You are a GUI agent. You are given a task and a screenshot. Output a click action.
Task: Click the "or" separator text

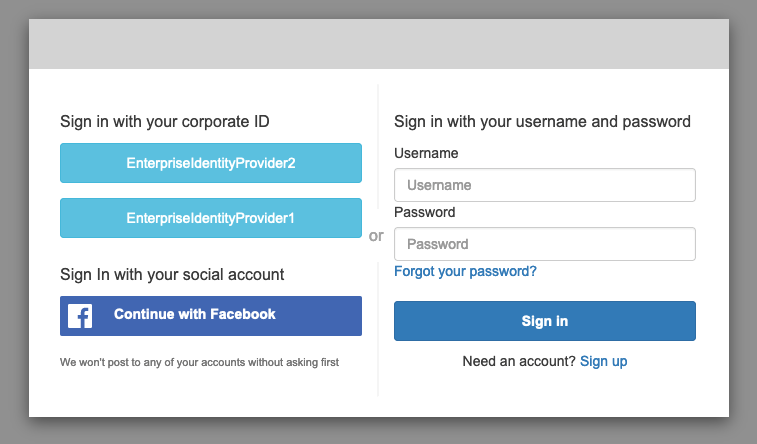pyautogui.click(x=376, y=236)
